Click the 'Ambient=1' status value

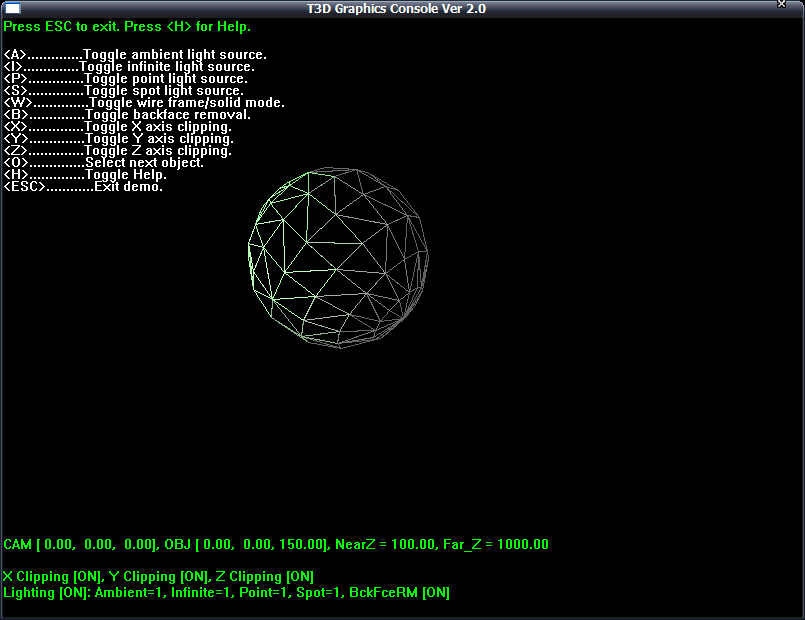tap(130, 593)
